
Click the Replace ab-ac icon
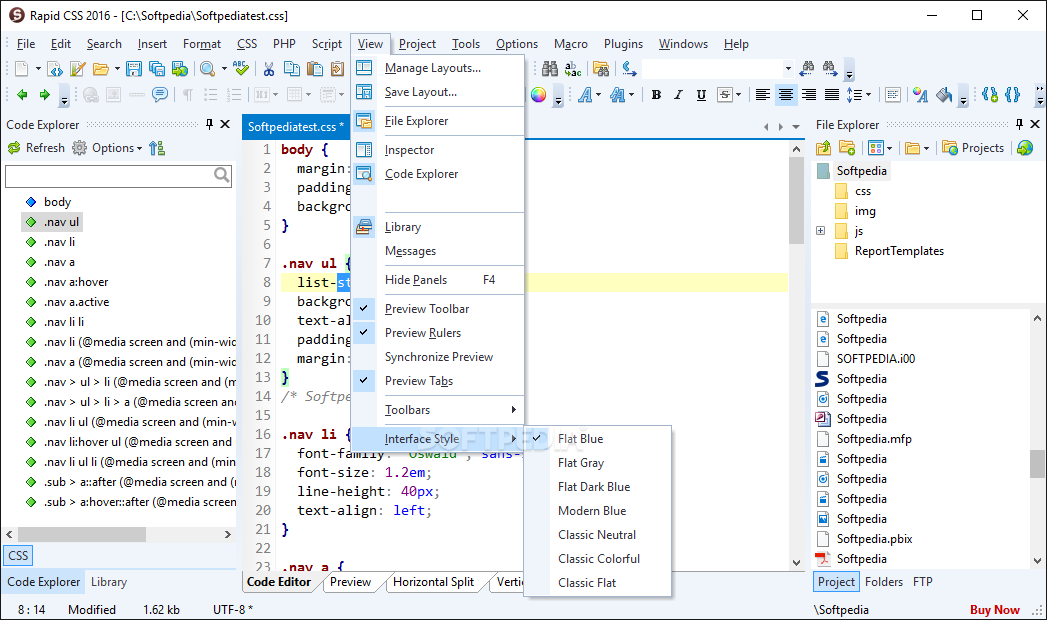pyautogui.click(x=573, y=69)
